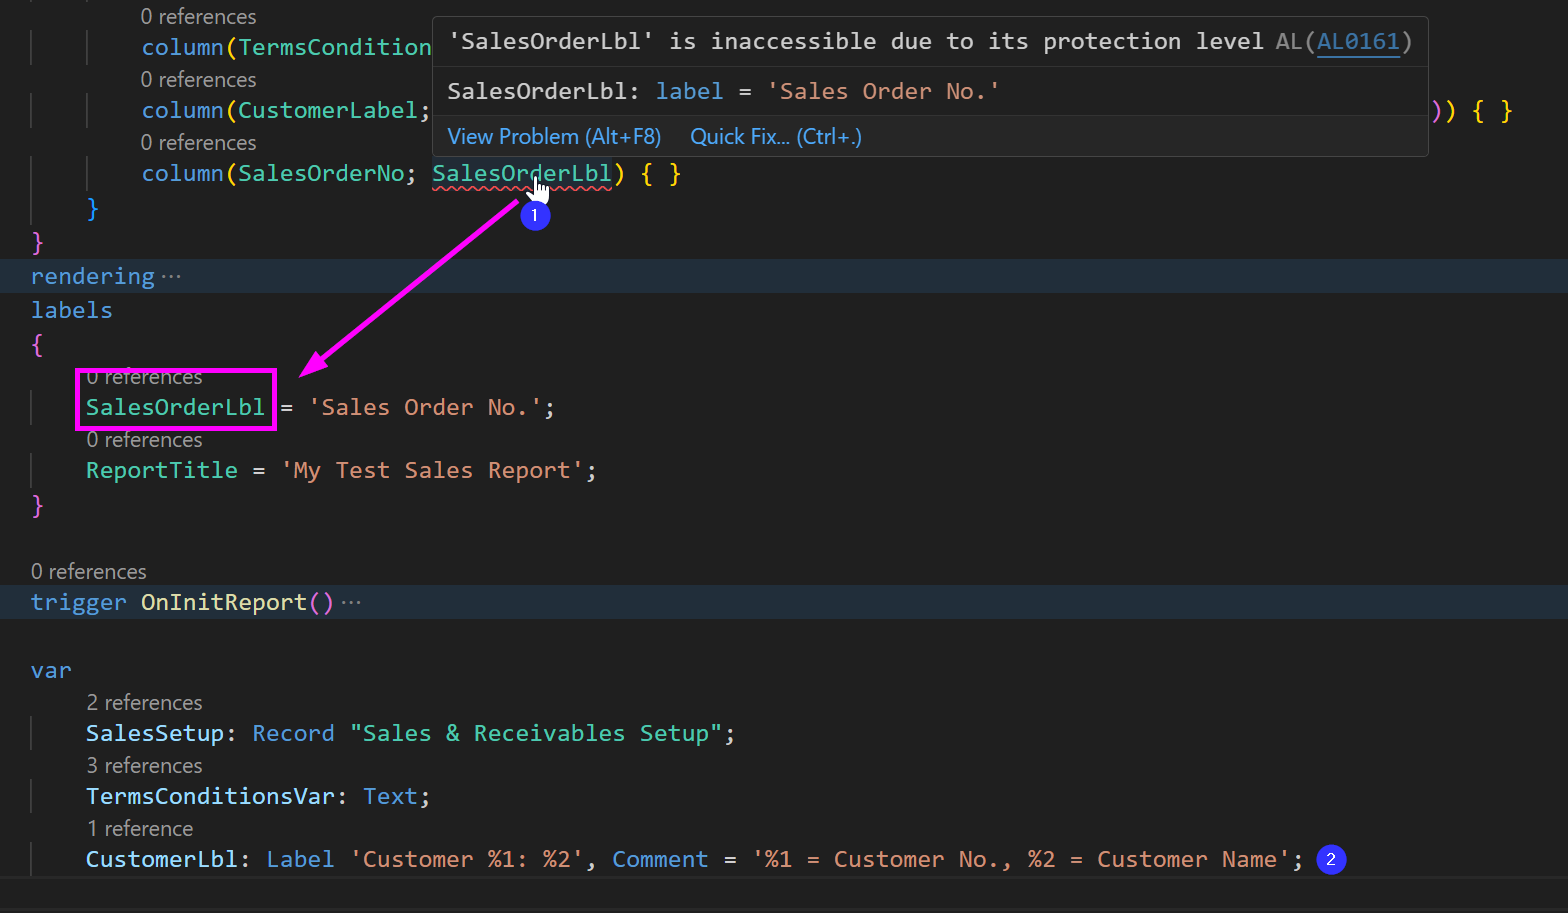Open the AL0161 error code link
The height and width of the screenshot is (913, 1568).
[x=1358, y=42]
